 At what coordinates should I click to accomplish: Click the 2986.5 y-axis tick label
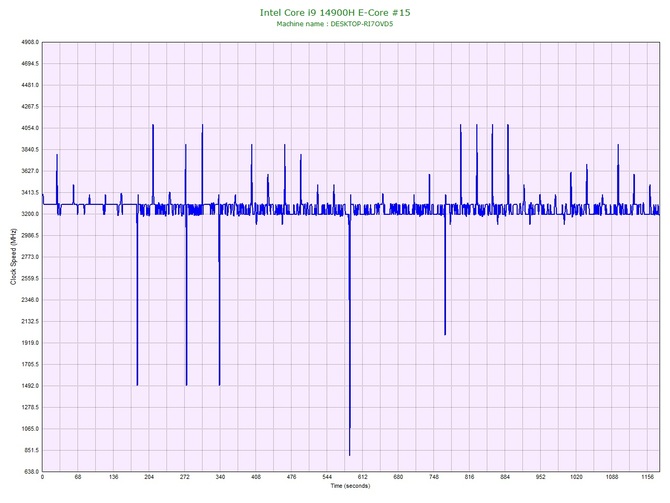pos(30,235)
